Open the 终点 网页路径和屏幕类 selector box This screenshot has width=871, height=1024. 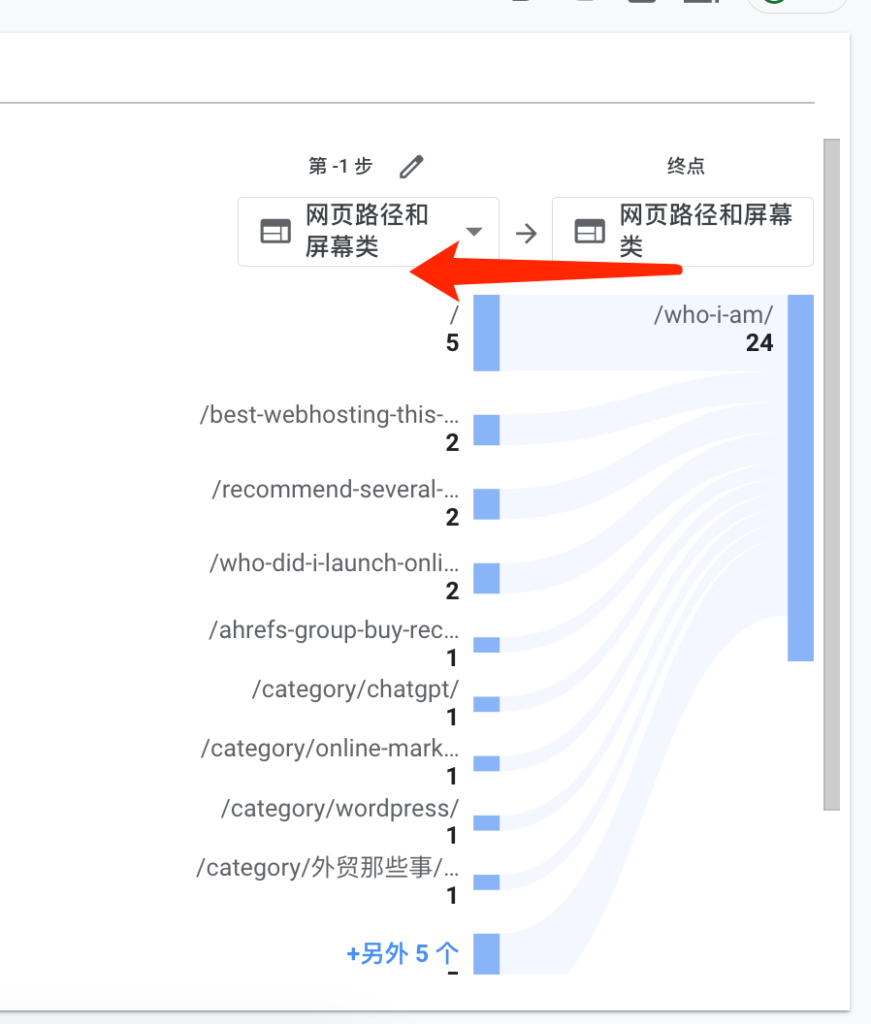(683, 231)
